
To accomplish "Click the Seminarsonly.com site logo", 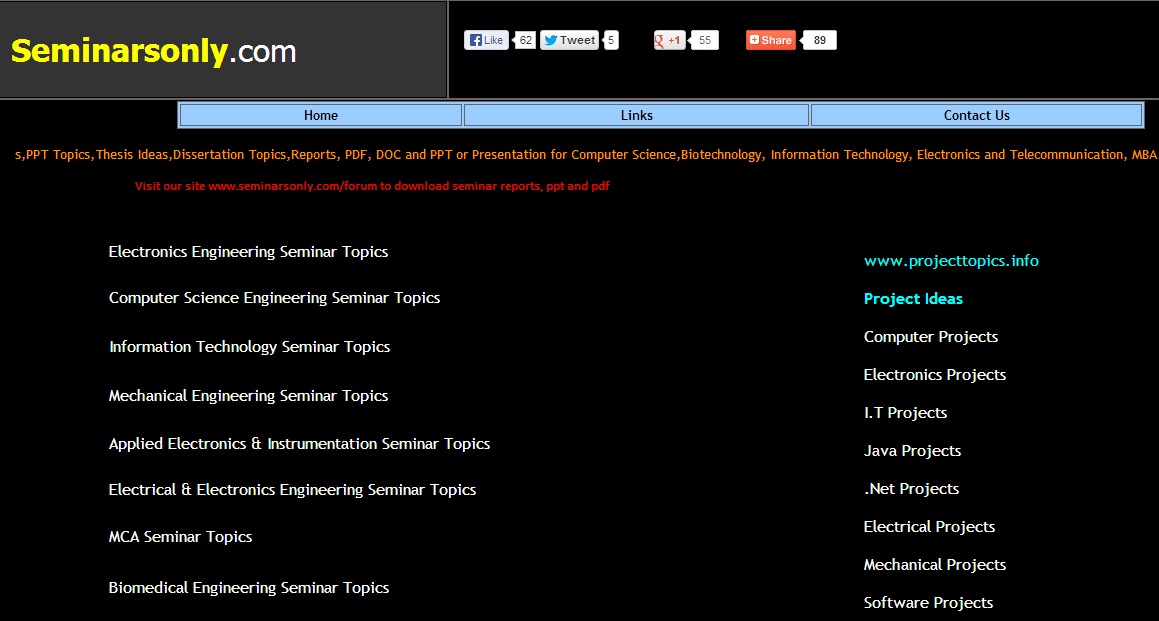I will tap(154, 51).
